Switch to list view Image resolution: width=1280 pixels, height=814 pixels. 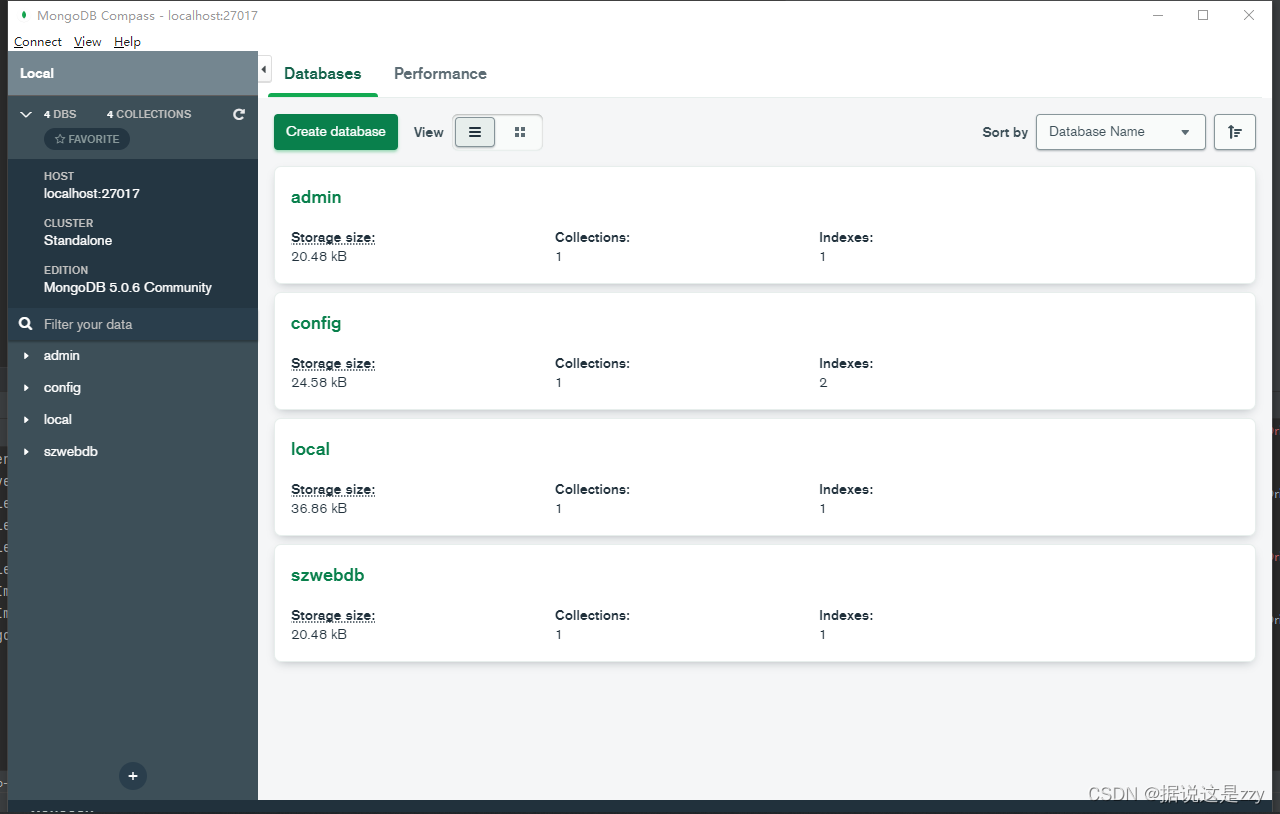point(475,132)
